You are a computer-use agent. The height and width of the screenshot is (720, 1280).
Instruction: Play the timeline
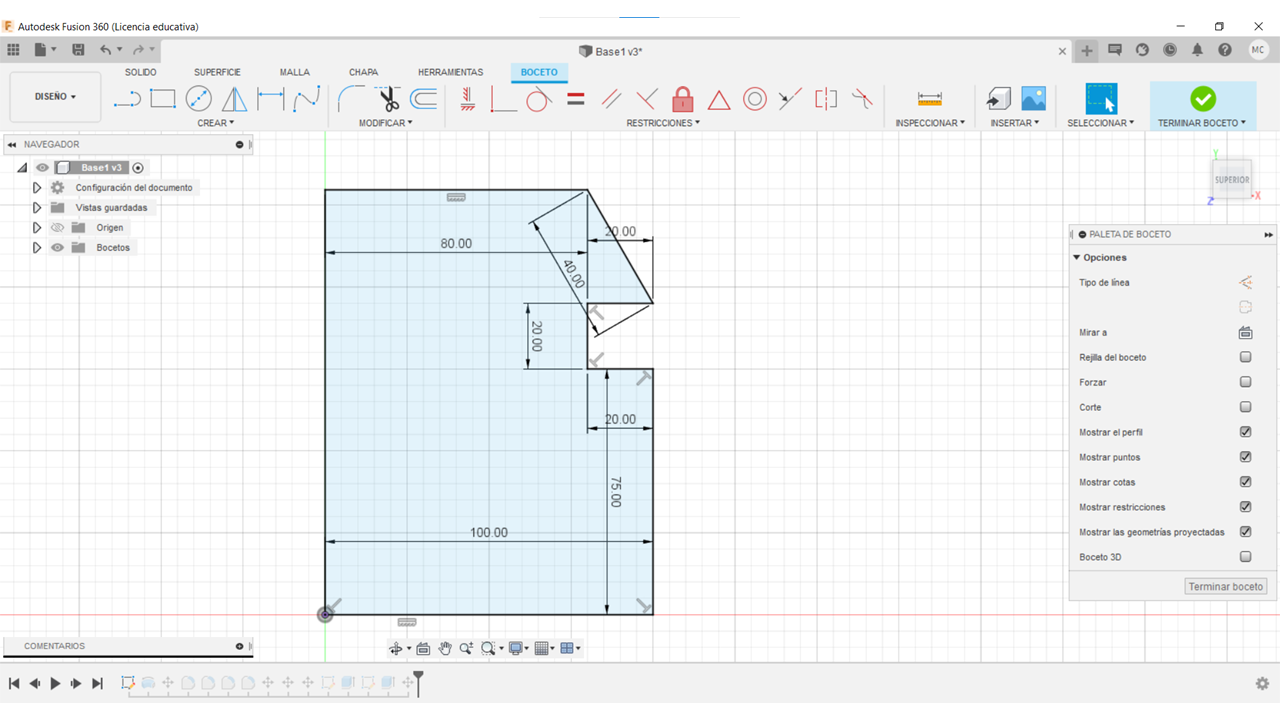[x=55, y=684]
